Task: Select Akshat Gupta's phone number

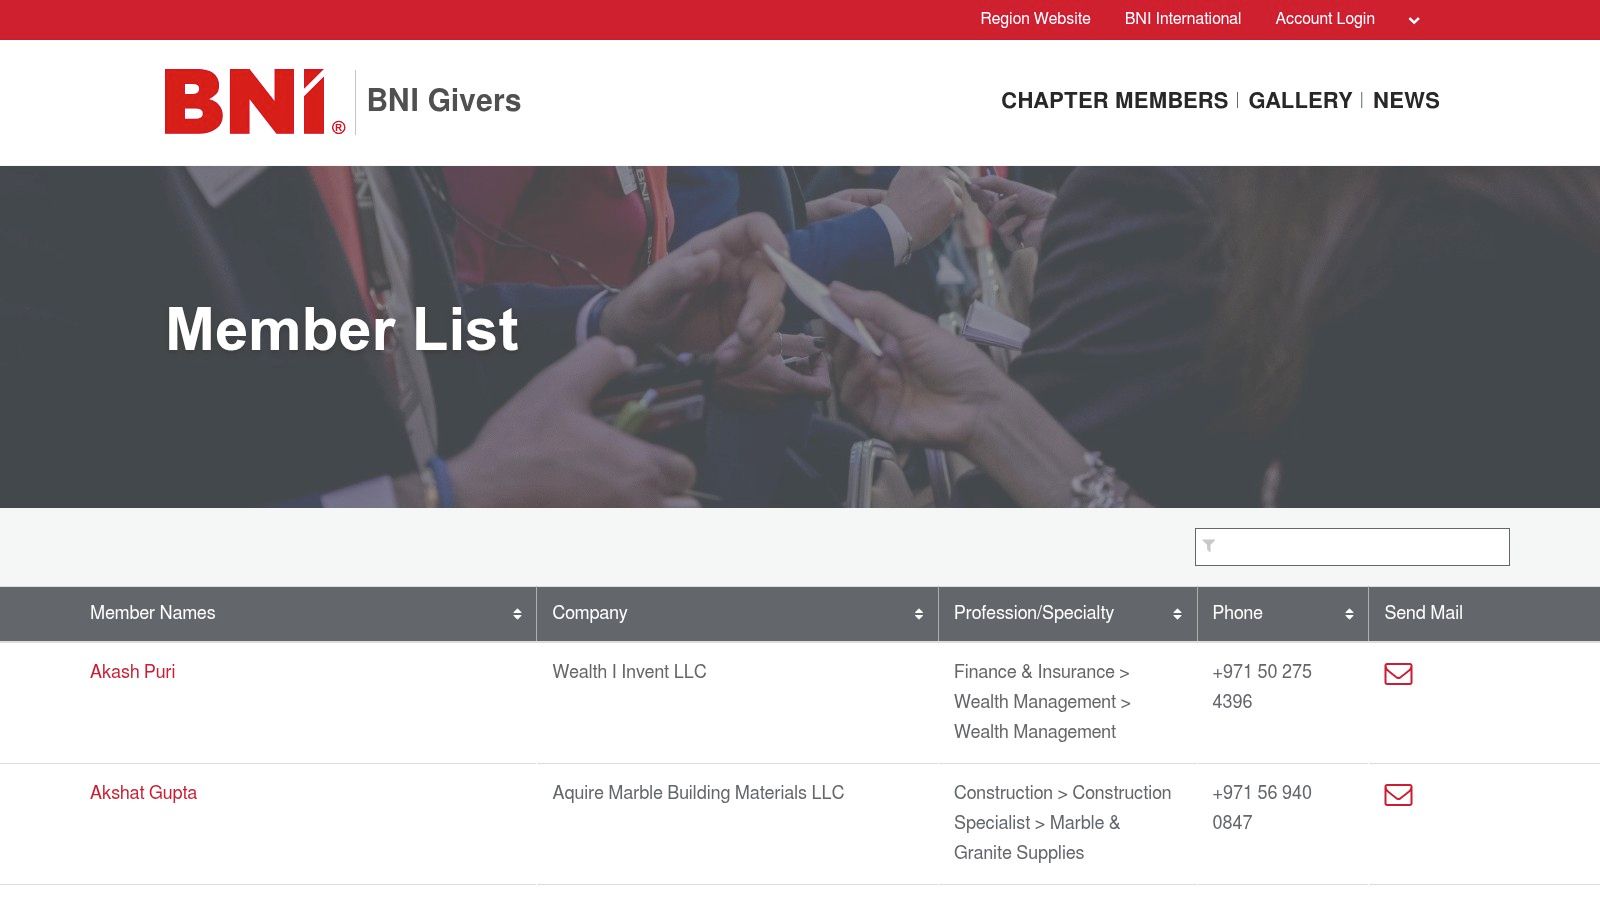Action: point(1261,807)
